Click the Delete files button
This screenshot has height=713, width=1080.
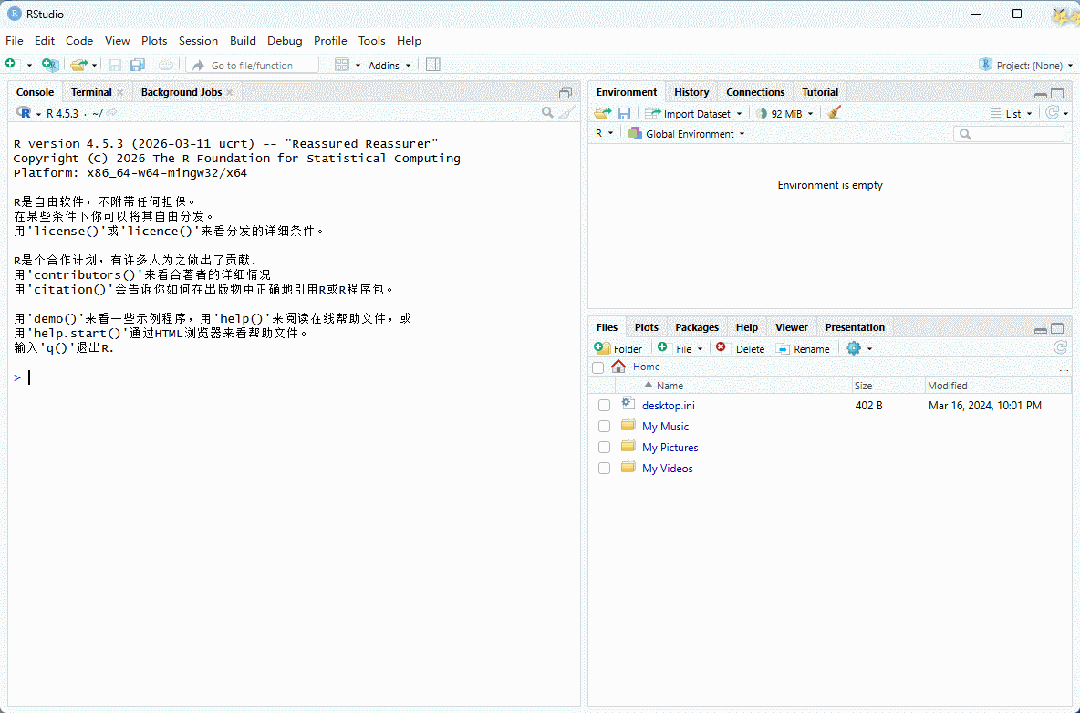tap(740, 349)
